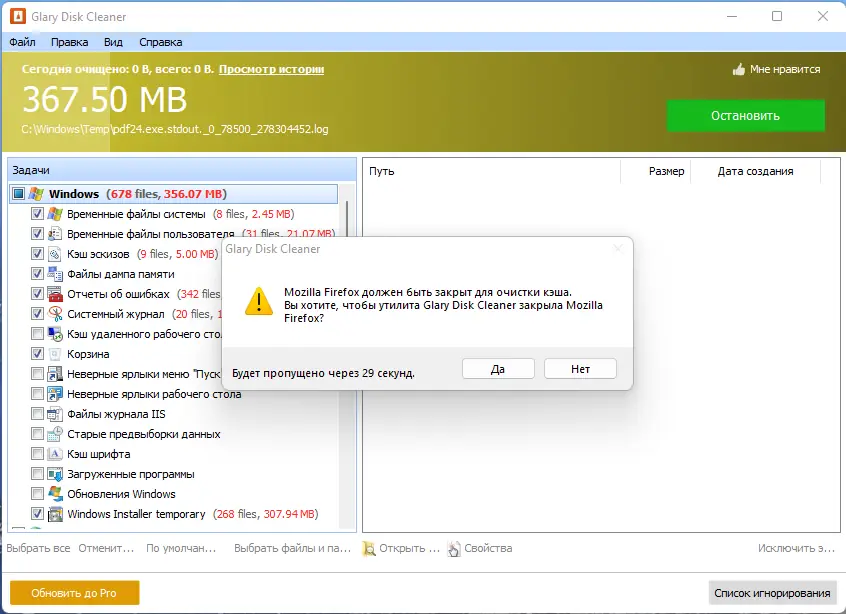The height and width of the screenshot is (614, 846).
Task: Enable Файлы журнала IIS checkbox
Action: coord(37,414)
